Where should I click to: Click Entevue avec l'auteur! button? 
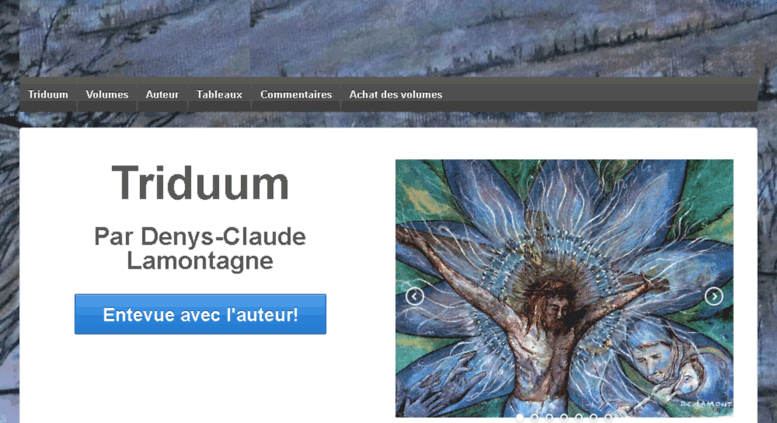click(200, 314)
